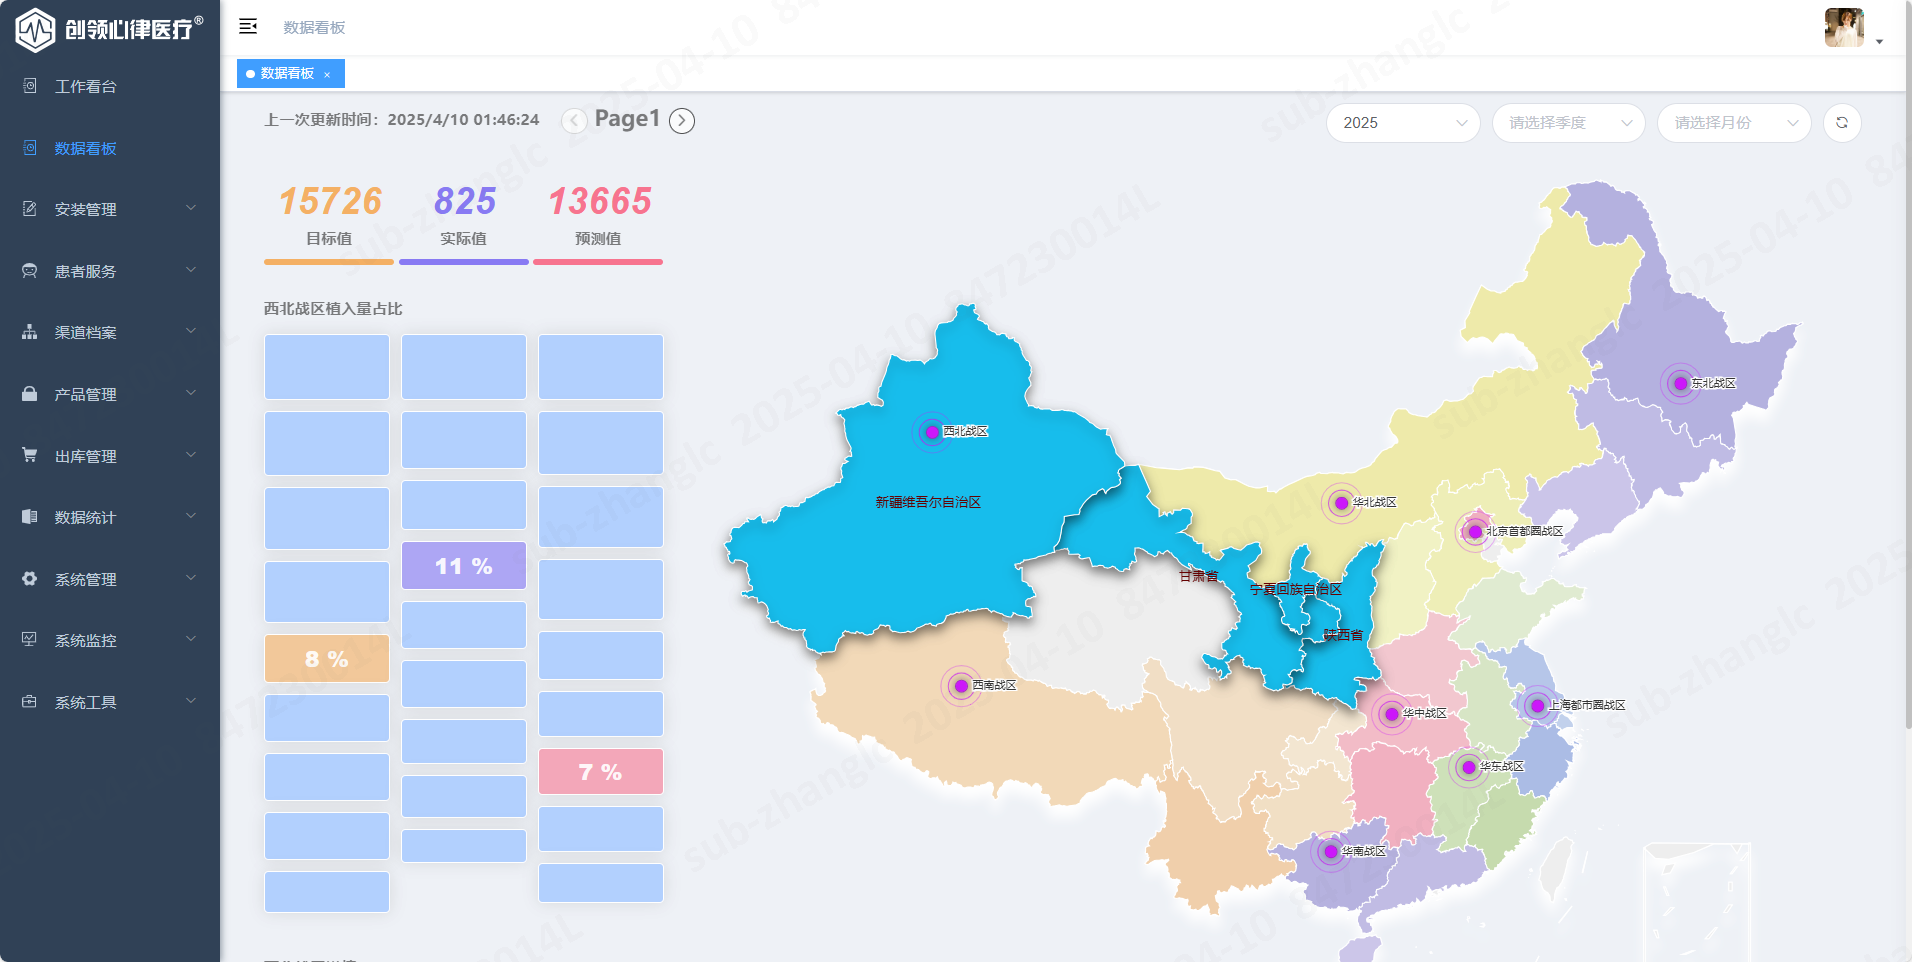Expand the 产品管理 menu chevron
Viewport: 1912px width, 962px height.
click(x=191, y=393)
